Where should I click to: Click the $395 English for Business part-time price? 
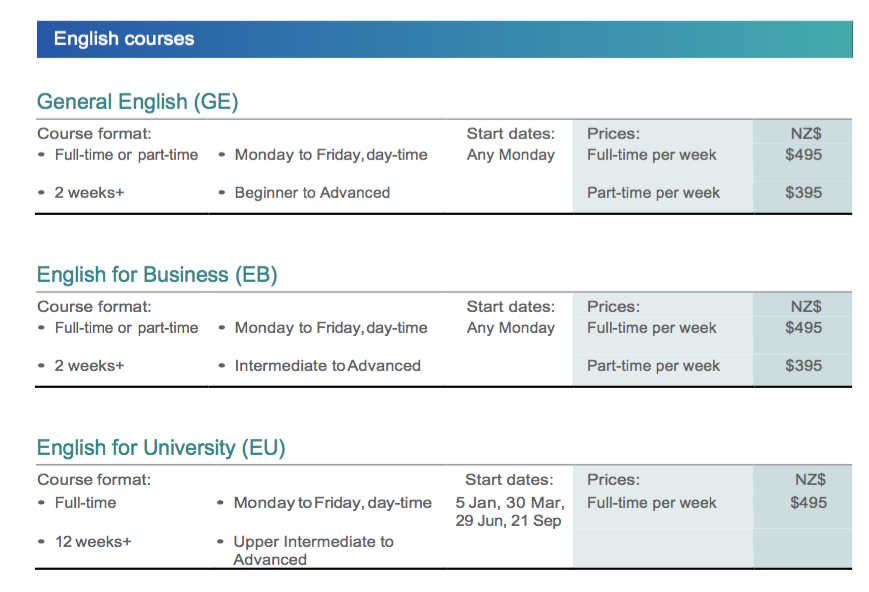coord(804,366)
